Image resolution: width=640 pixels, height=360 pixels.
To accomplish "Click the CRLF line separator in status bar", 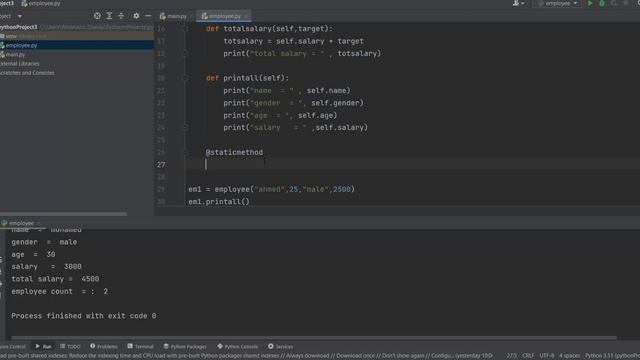I will (528, 356).
